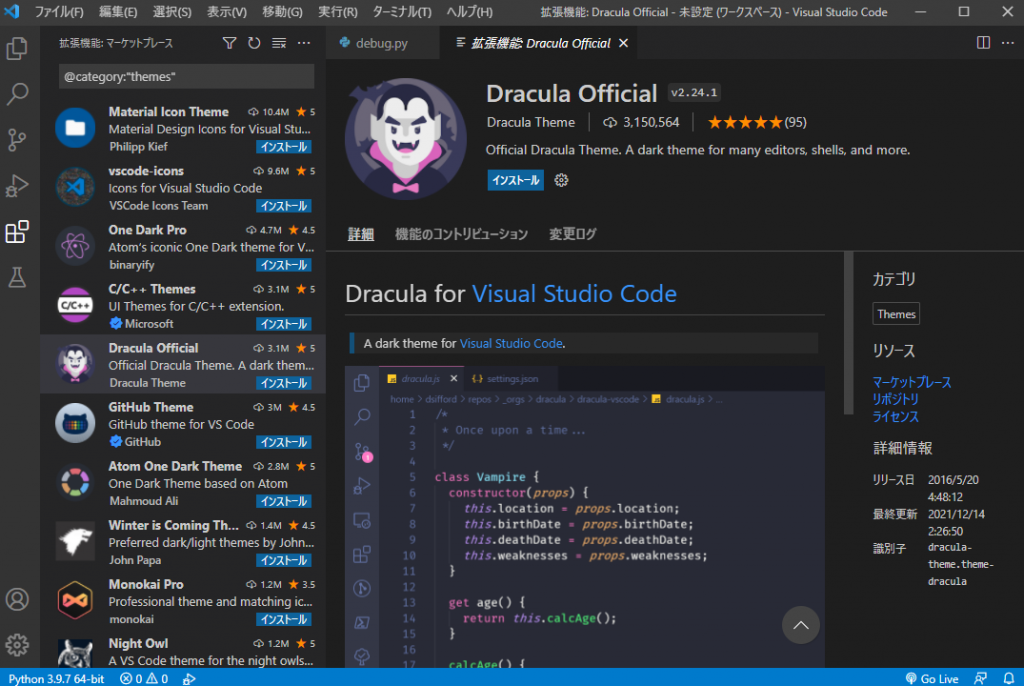
Task: Click the VS Code logo in title bar
Action: pos(12,12)
